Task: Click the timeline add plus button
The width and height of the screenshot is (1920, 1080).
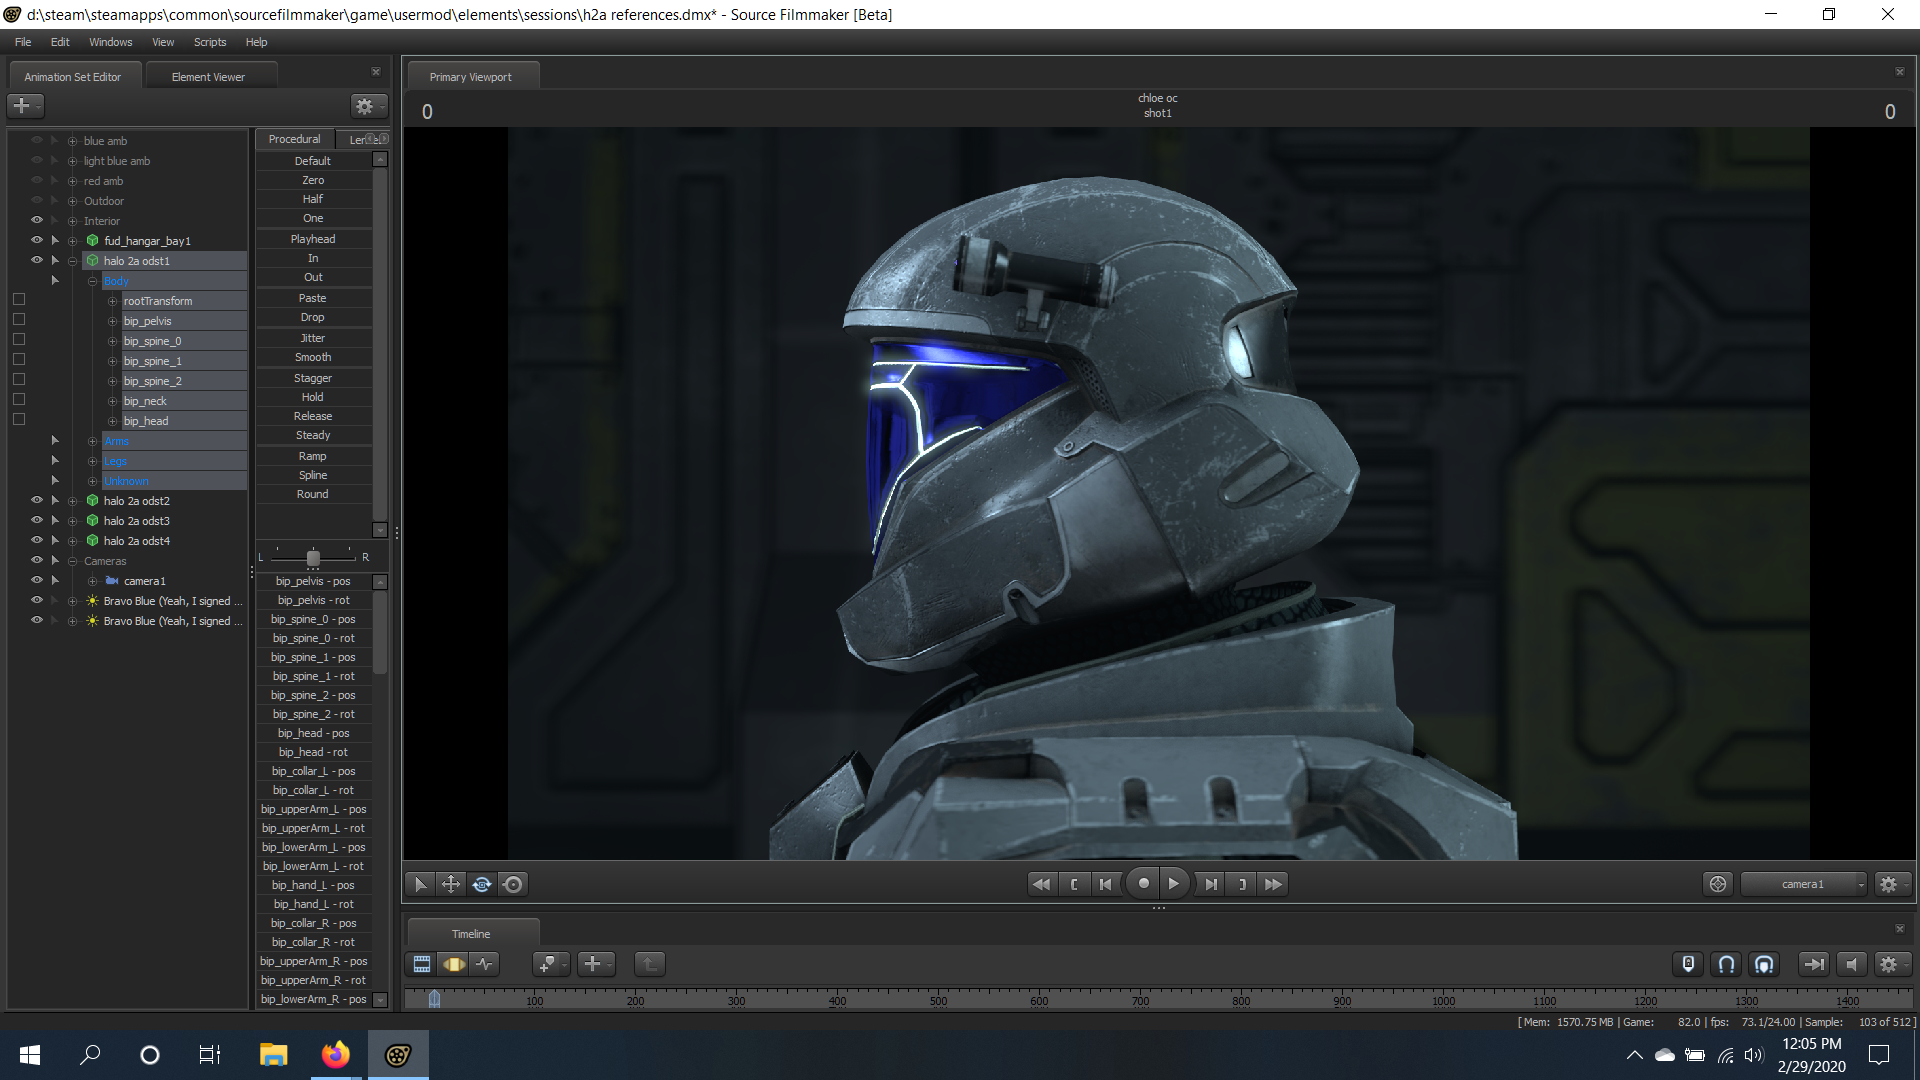Action: tap(596, 964)
